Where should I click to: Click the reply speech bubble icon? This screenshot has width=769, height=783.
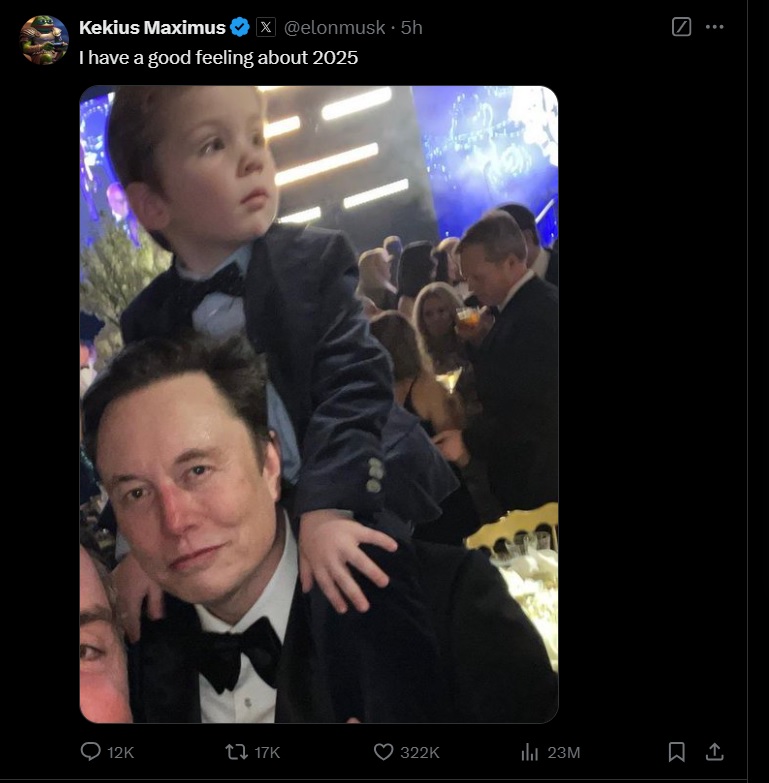click(91, 752)
